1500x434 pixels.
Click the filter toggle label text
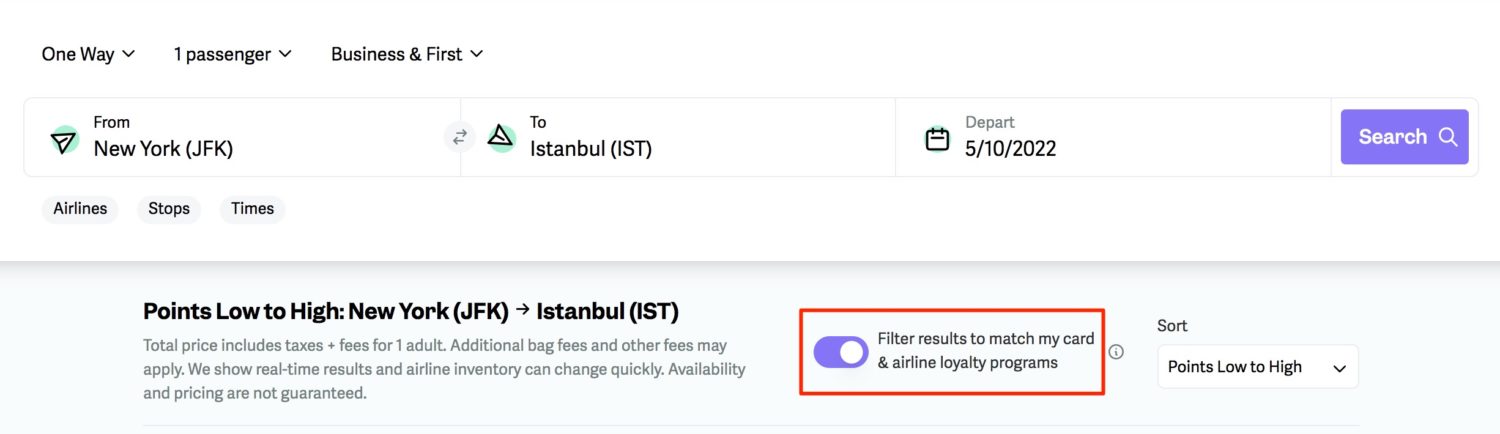tap(986, 351)
